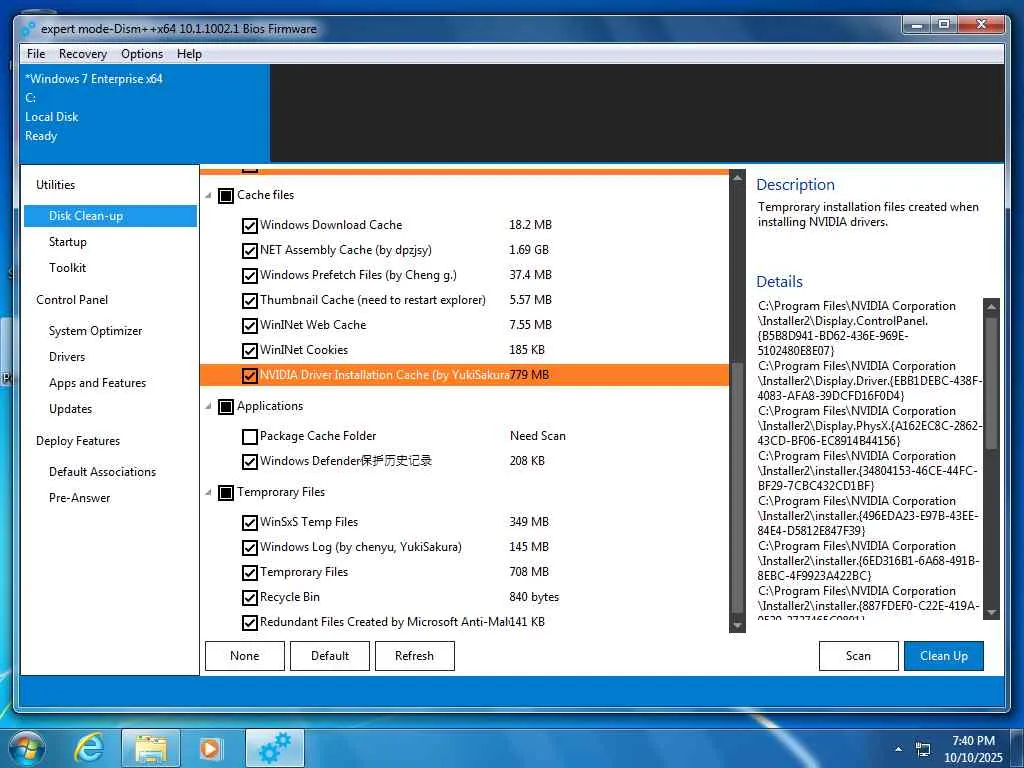Viewport: 1024px width, 768px height.
Task: Click the cleanup list scroll-down arrow
Action: [737, 625]
